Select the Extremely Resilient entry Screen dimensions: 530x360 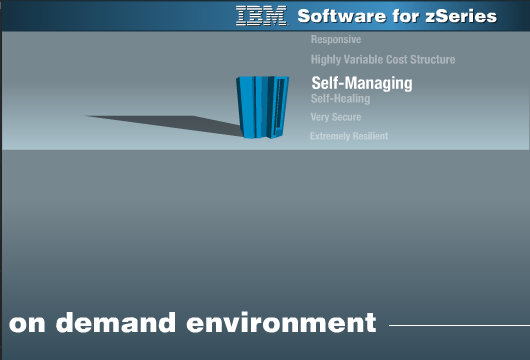click(349, 136)
